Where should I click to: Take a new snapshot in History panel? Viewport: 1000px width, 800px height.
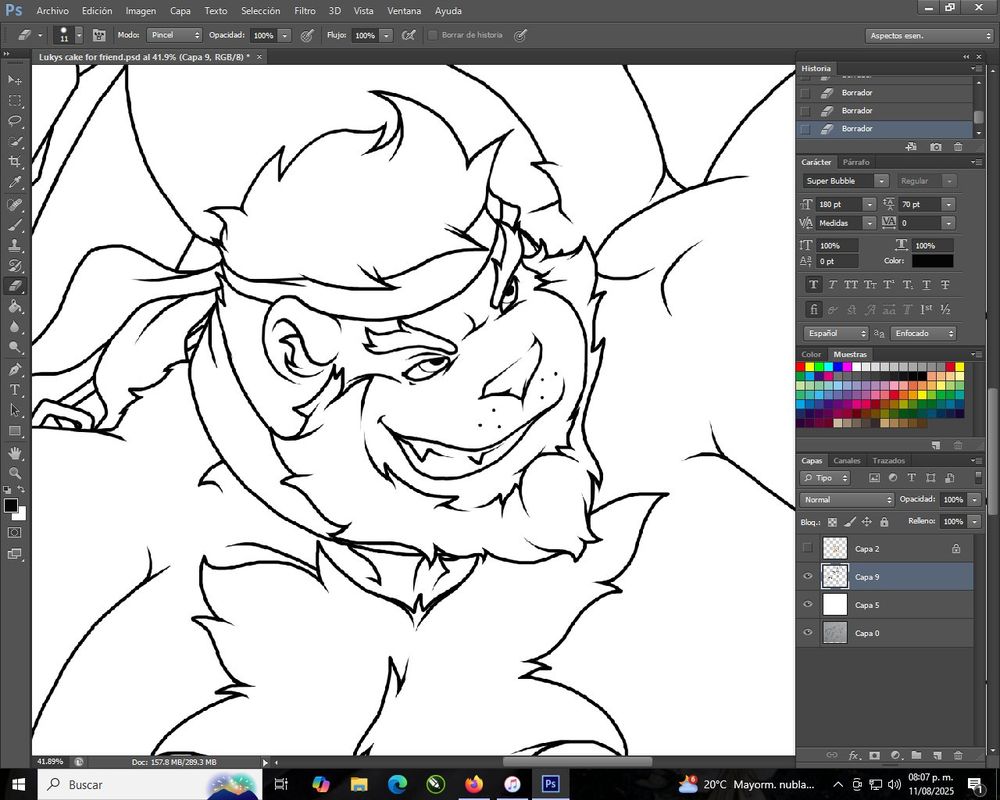click(x=935, y=147)
